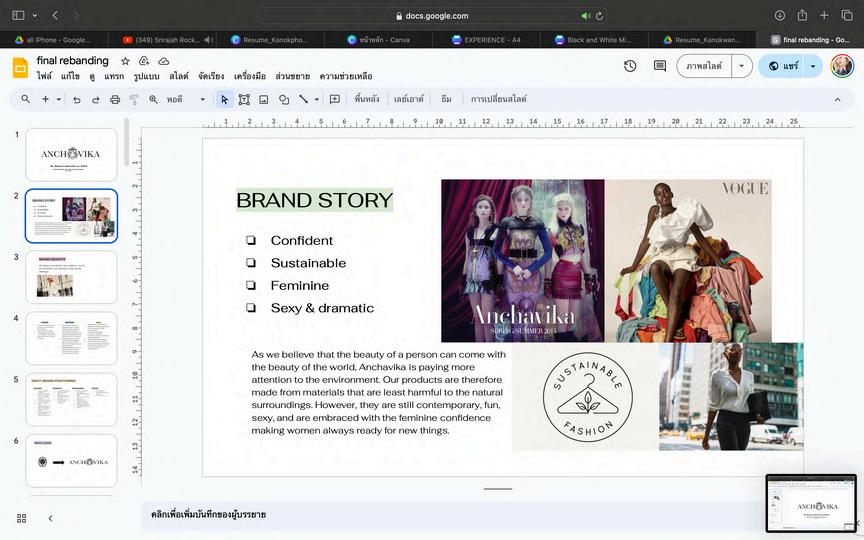Insert an image with image tool
Screen dimensions: 864x540
pyautogui.click(x=264, y=100)
